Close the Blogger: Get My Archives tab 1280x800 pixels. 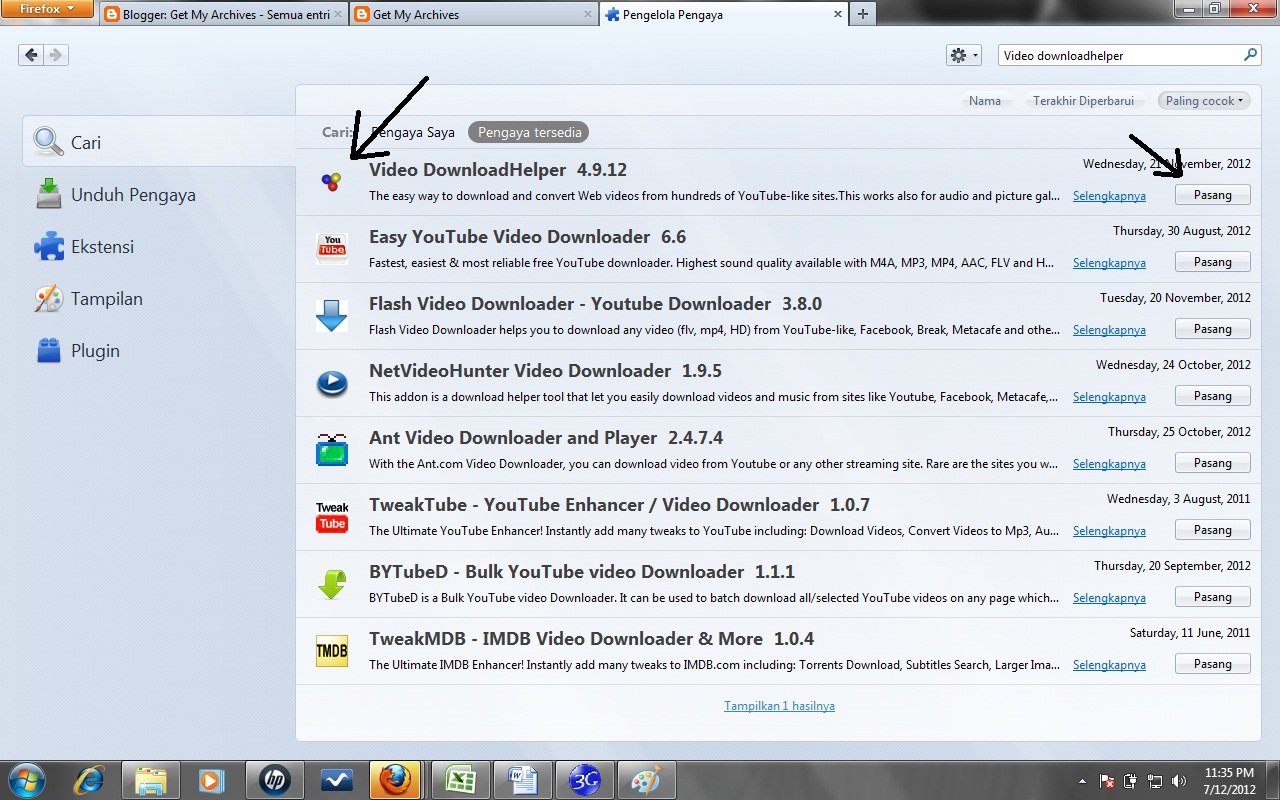click(336, 15)
